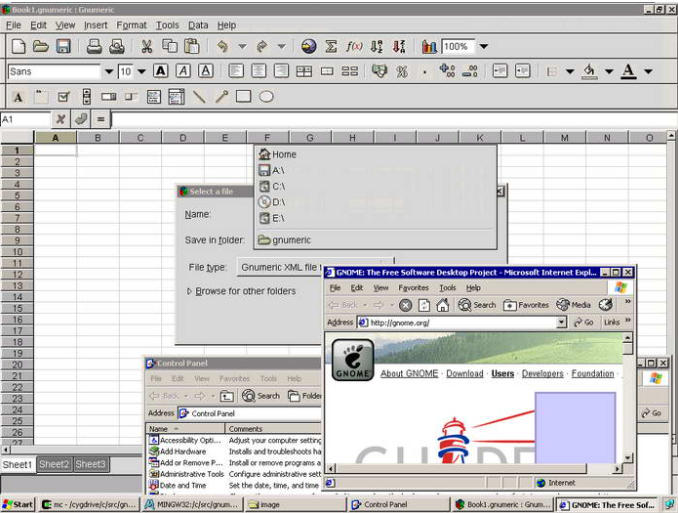Insert a chart with the graph icon
678x513 pixels.
point(429,46)
